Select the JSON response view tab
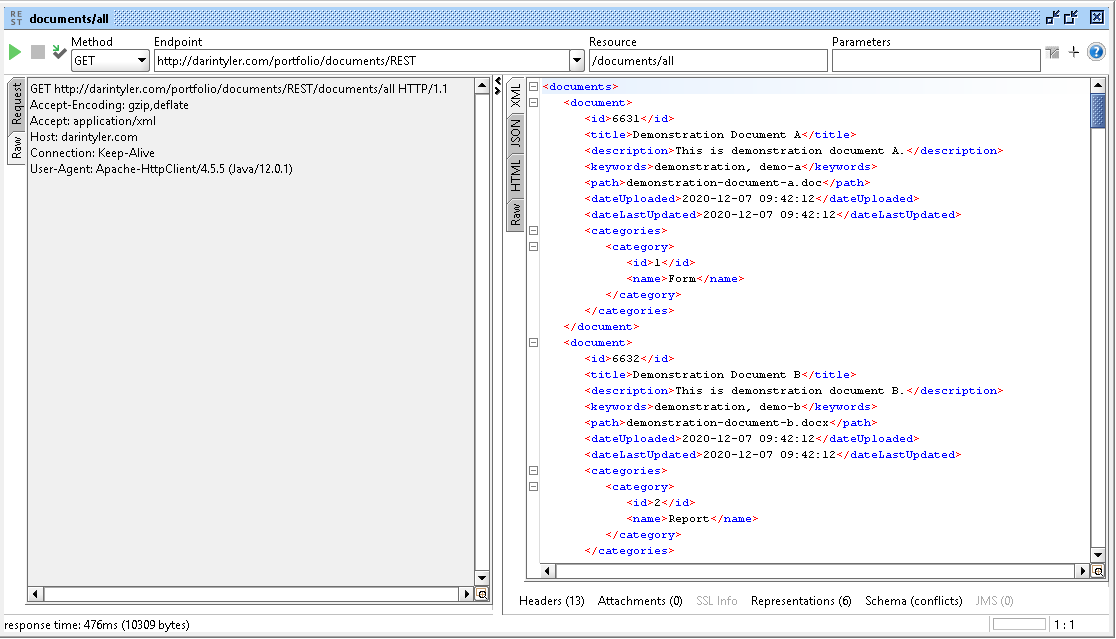 (x=515, y=133)
